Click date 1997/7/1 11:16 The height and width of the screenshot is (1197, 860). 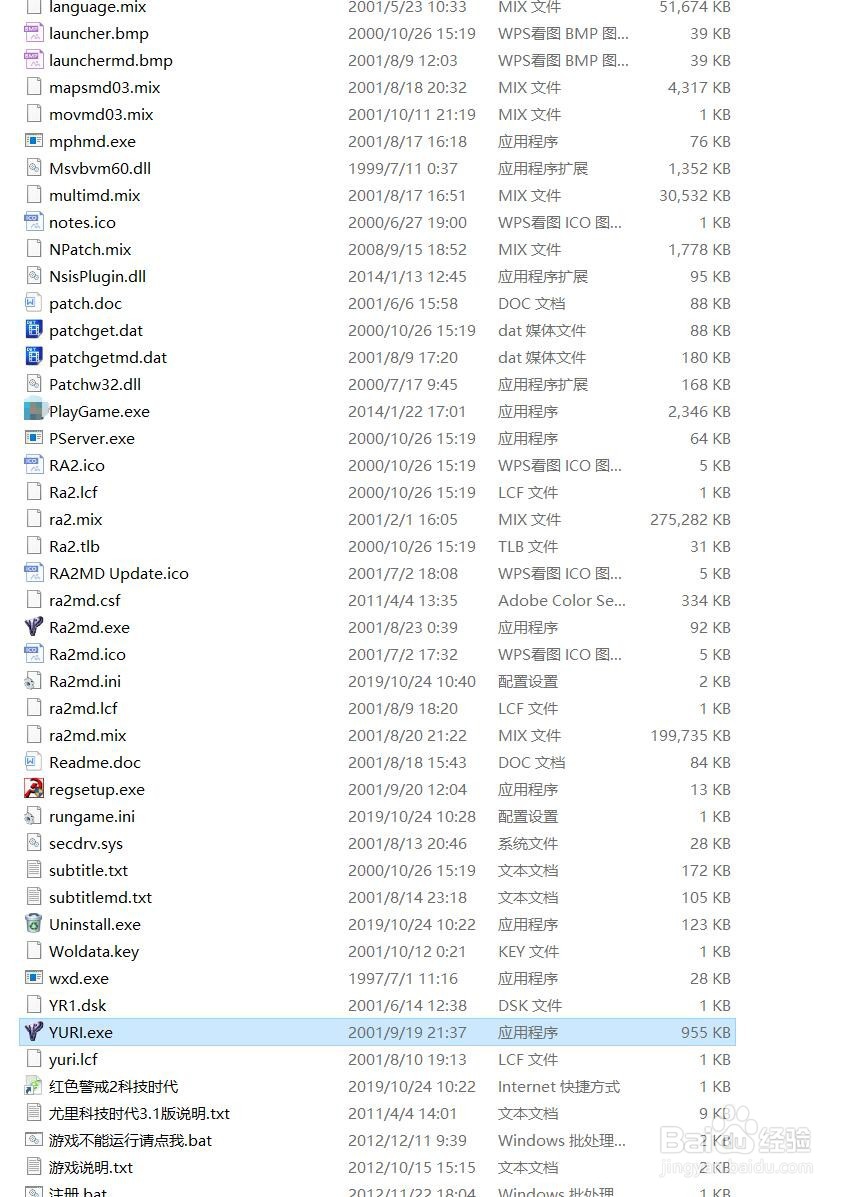(x=403, y=979)
